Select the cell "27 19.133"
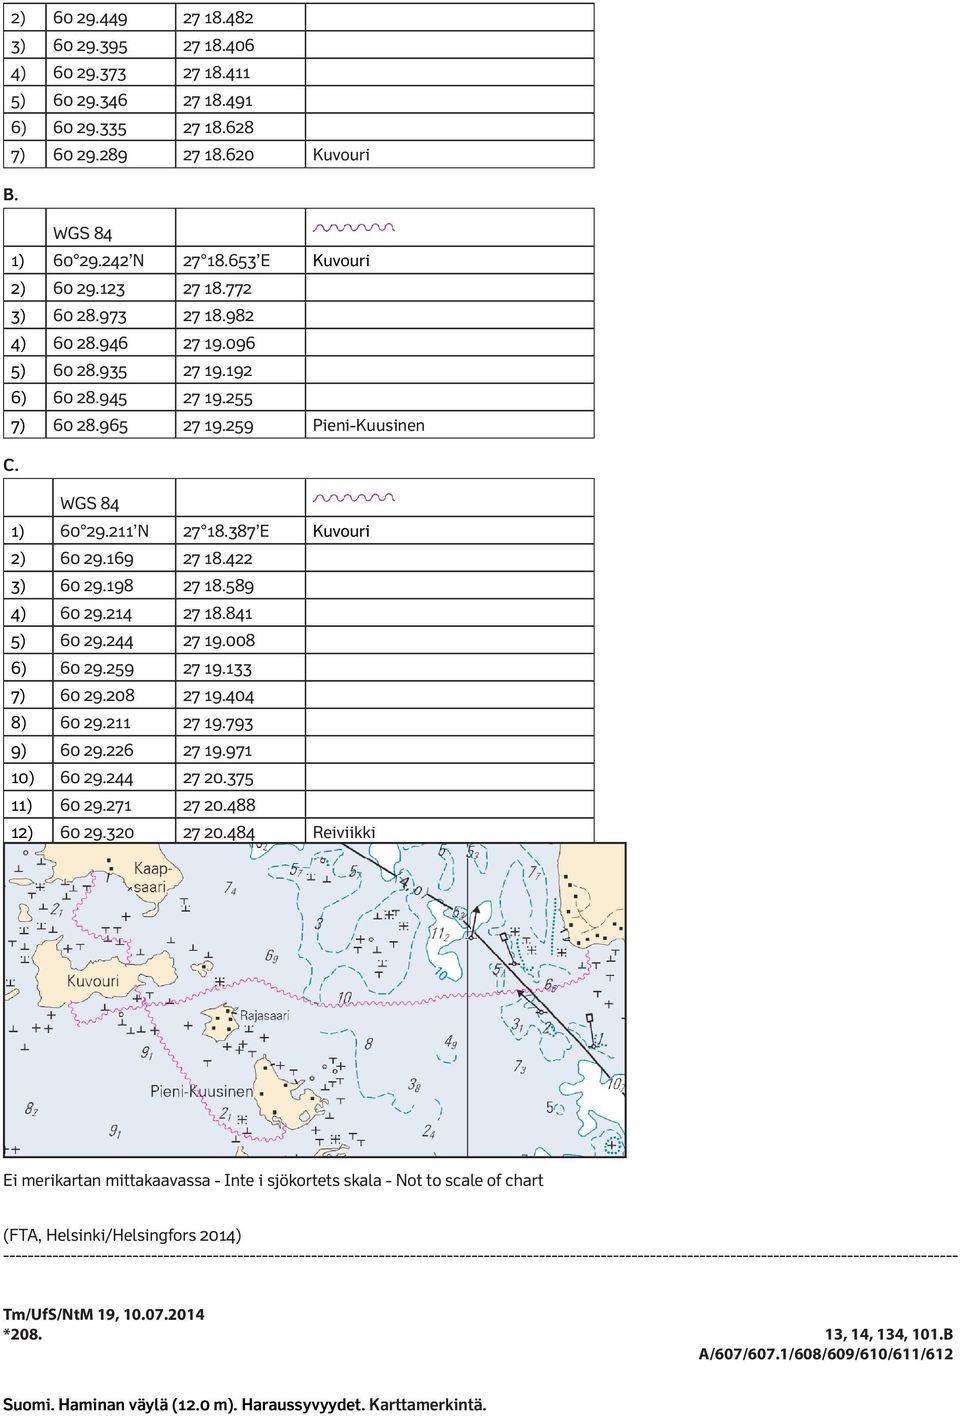The width and height of the screenshot is (960, 1416). (x=217, y=668)
